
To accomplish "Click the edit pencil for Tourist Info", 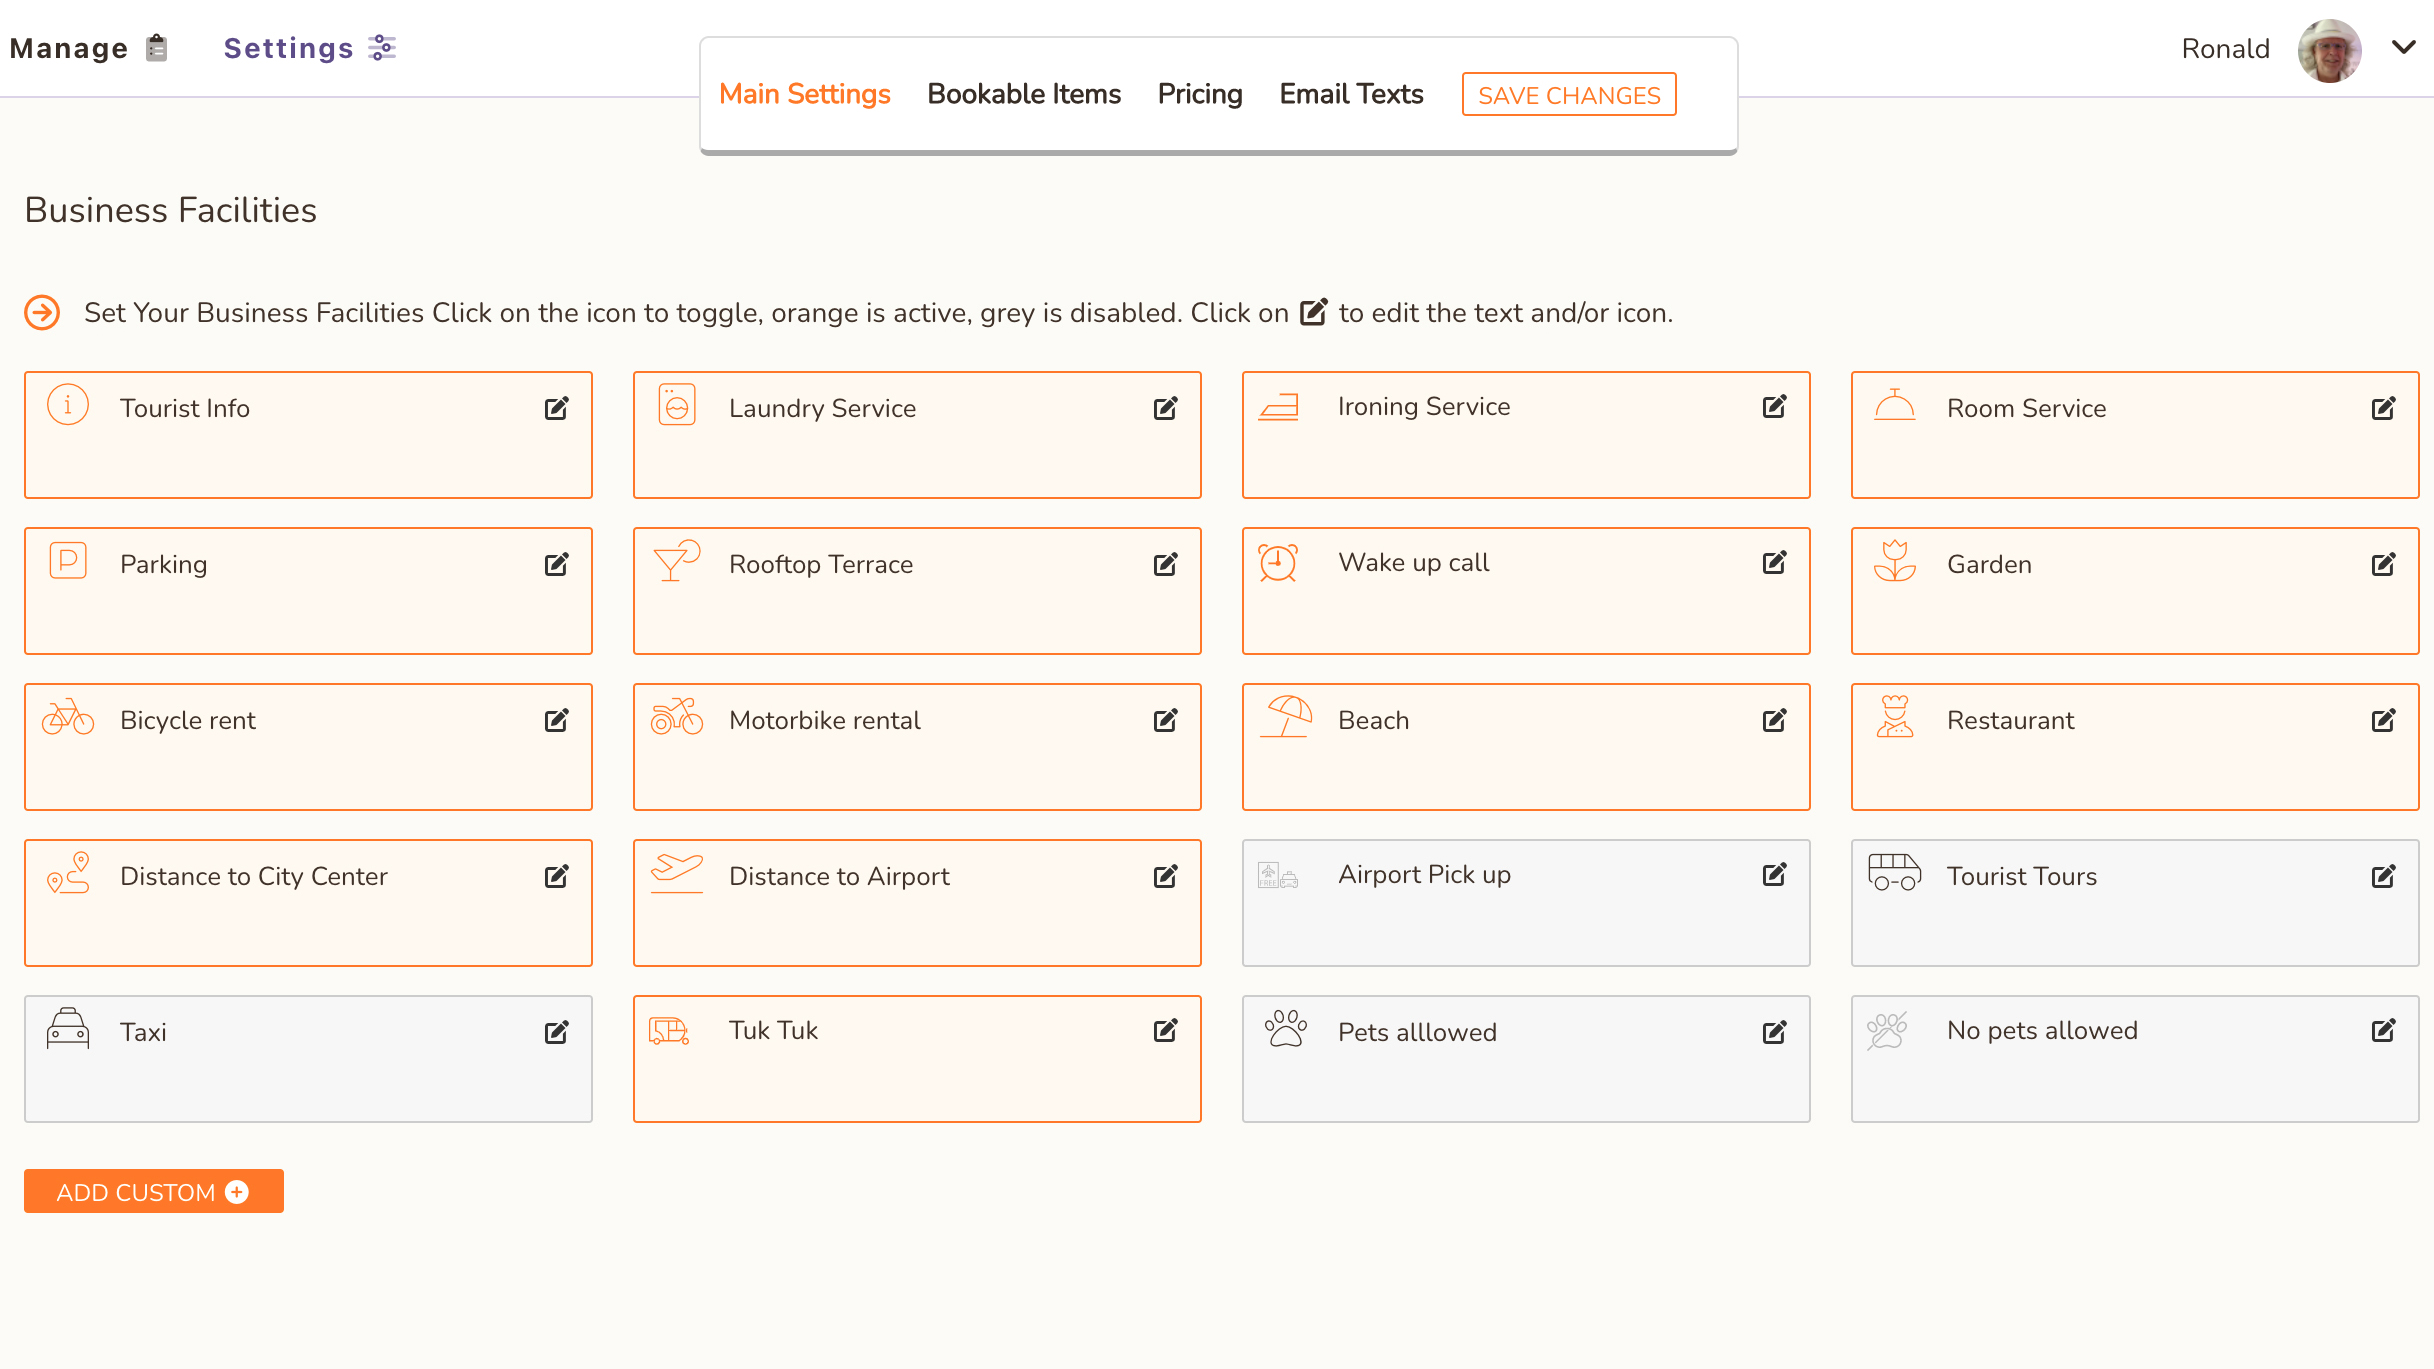I will tap(556, 408).
